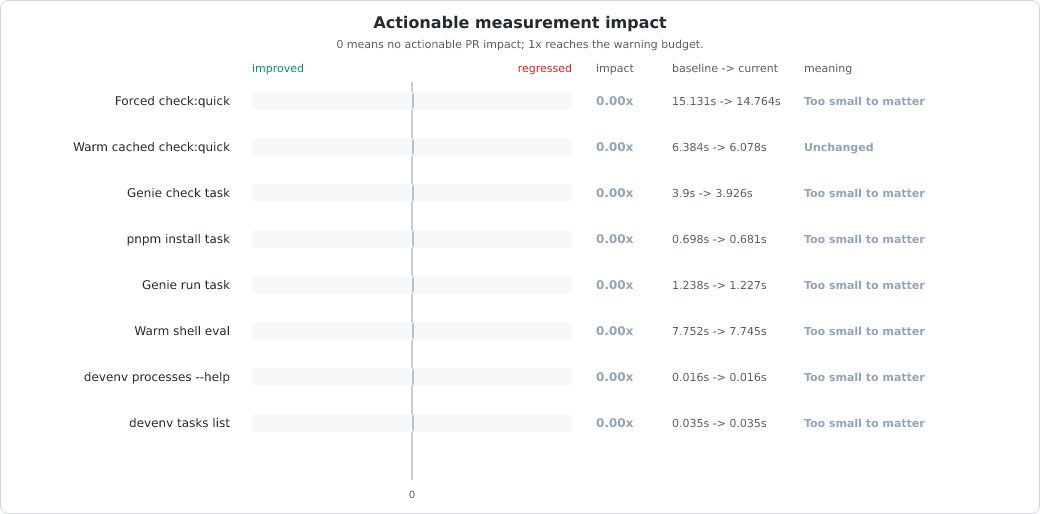Click the impact bar for Warm cached check:quick
The height and width of the screenshot is (514, 1040).
(x=412, y=147)
